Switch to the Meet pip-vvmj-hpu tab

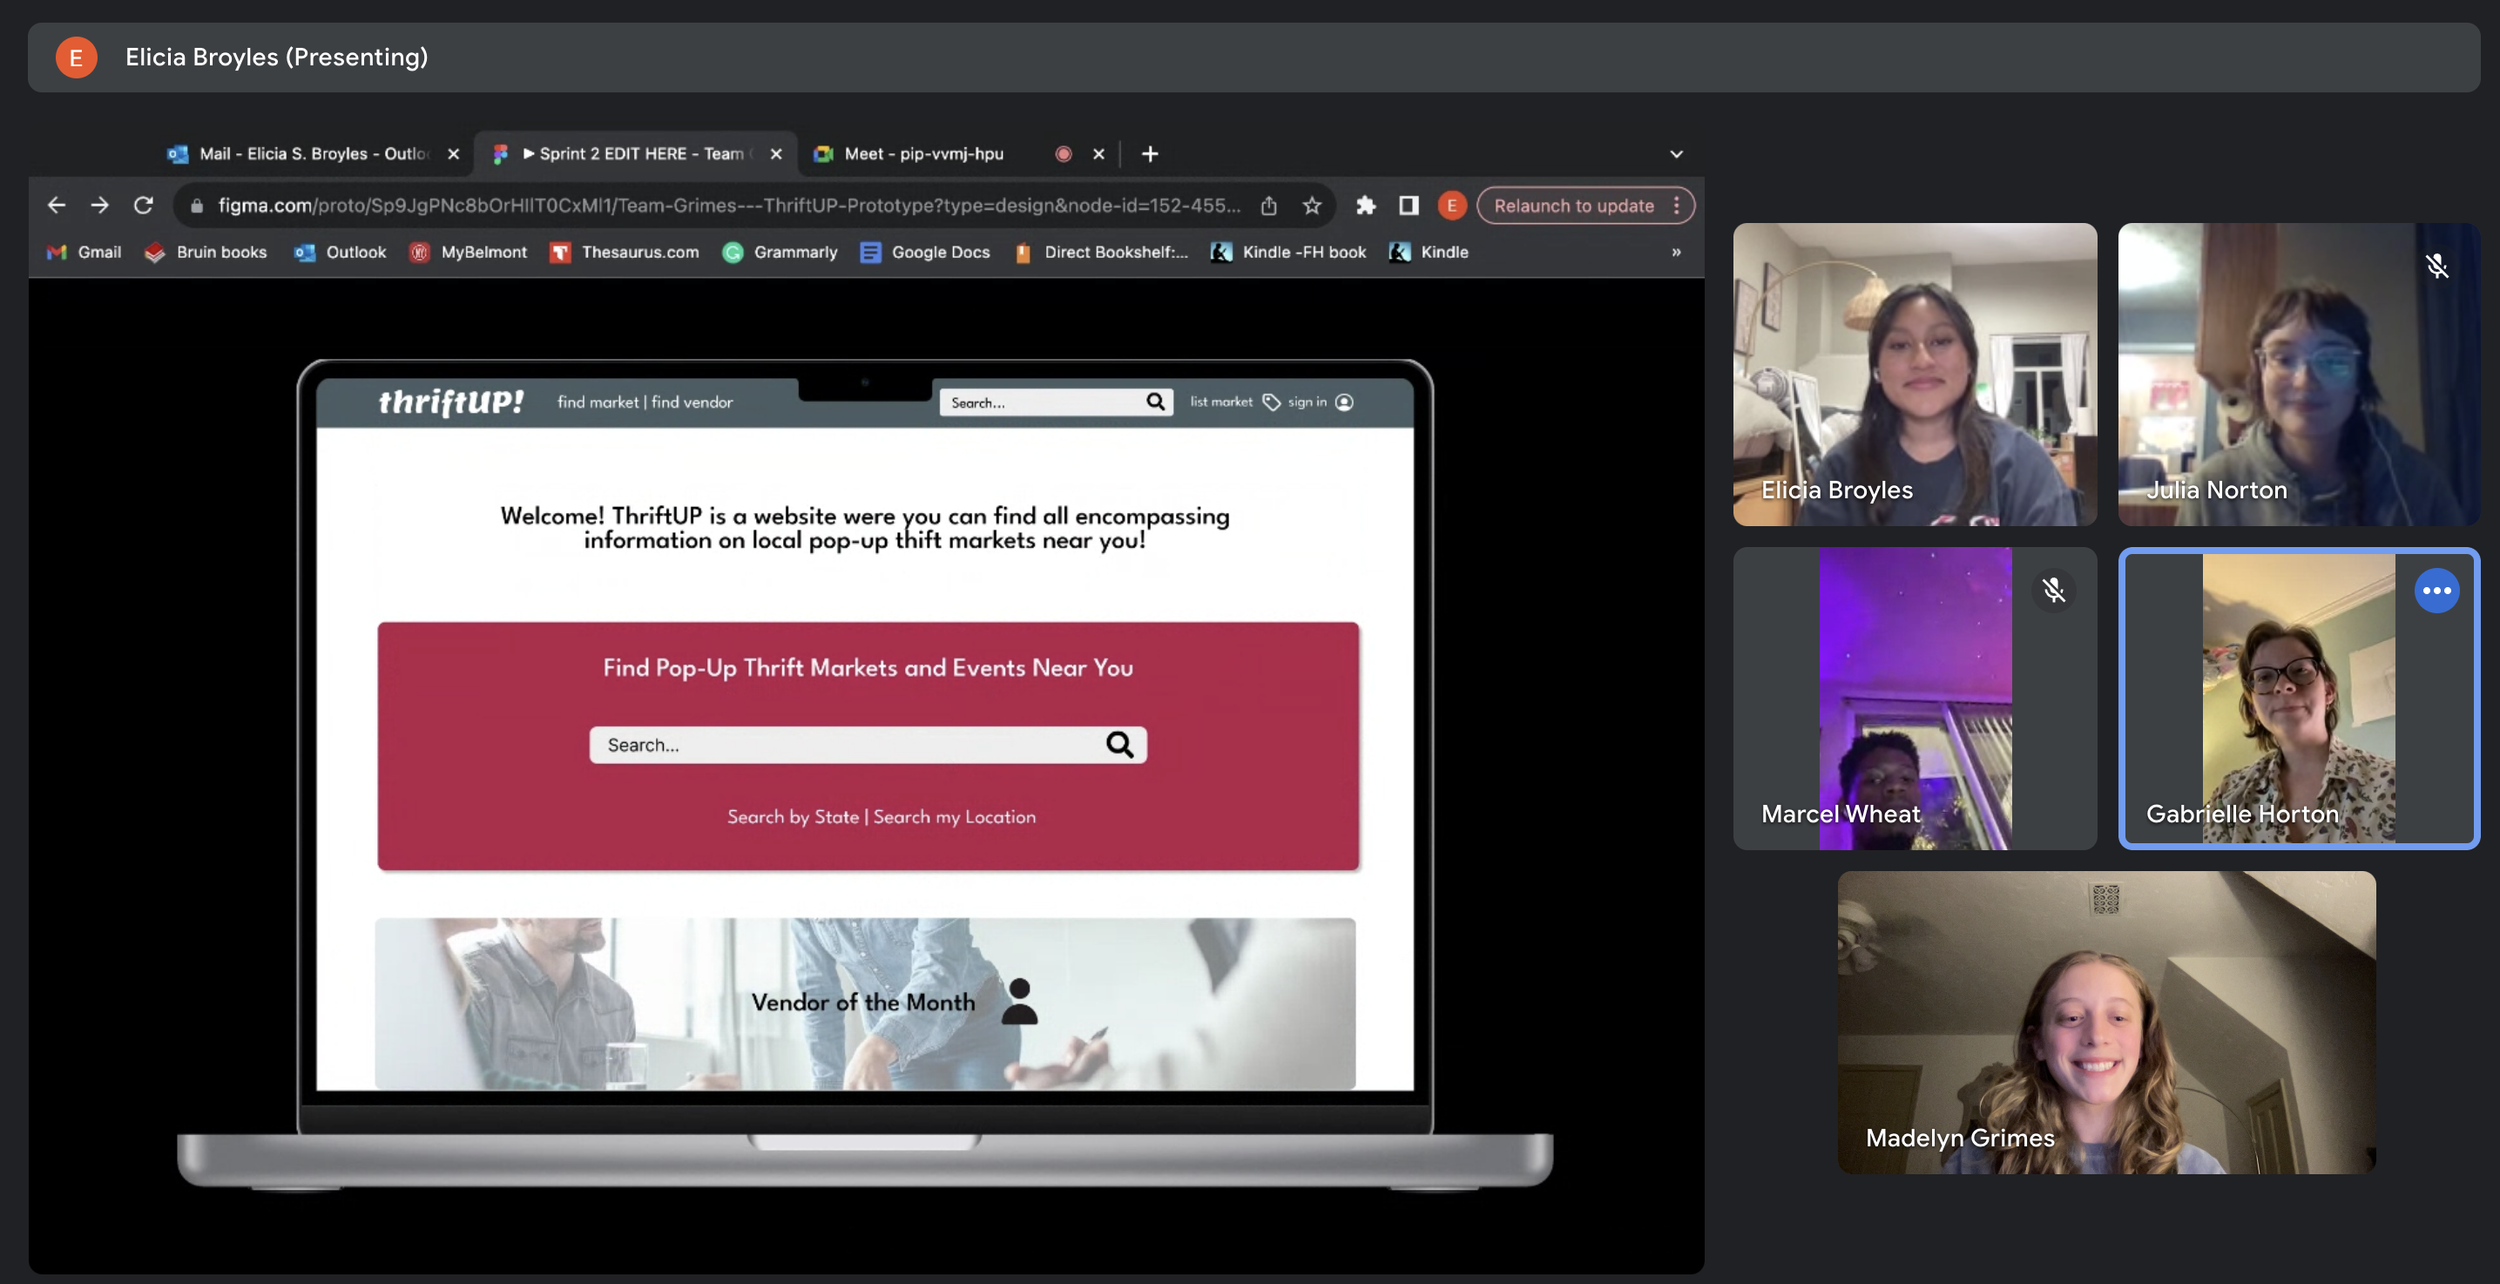(x=922, y=154)
